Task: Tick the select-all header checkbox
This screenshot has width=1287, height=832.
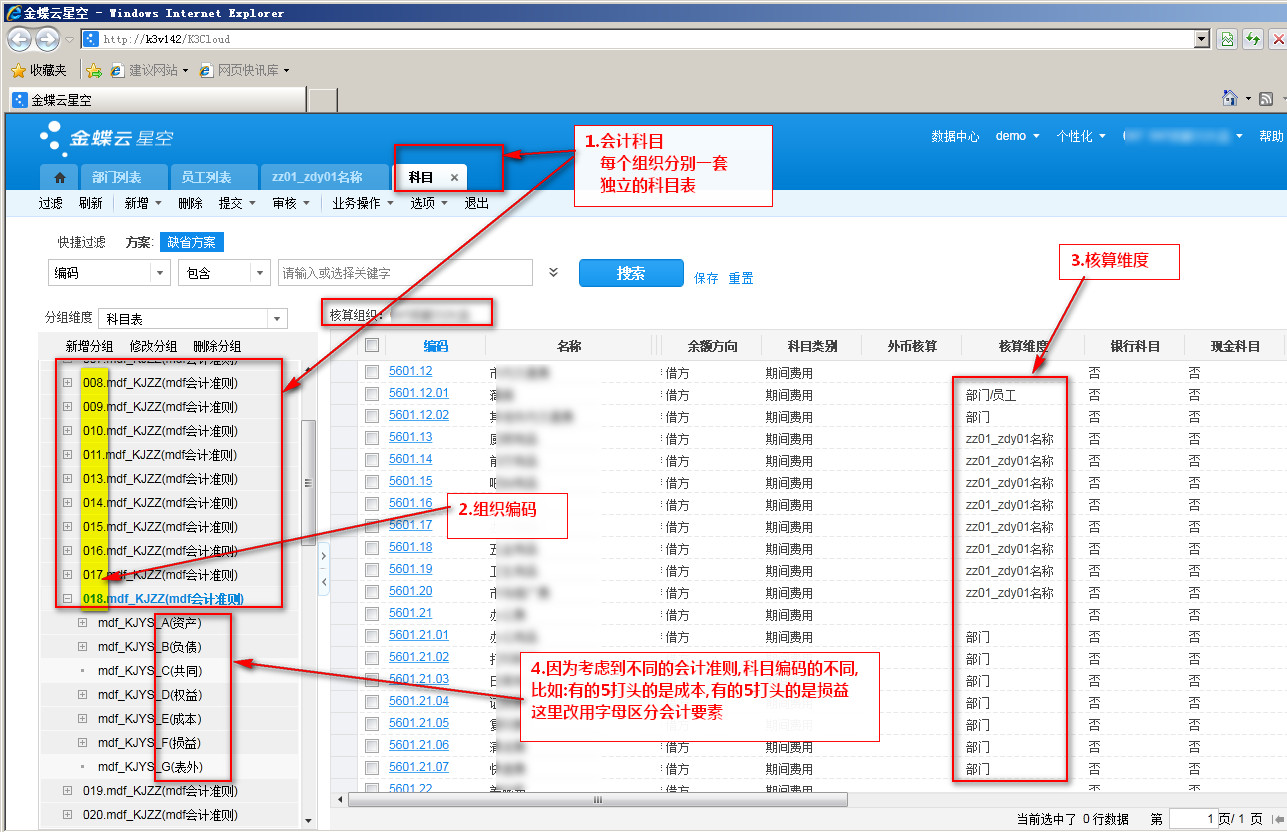Action: pyautogui.click(x=372, y=345)
